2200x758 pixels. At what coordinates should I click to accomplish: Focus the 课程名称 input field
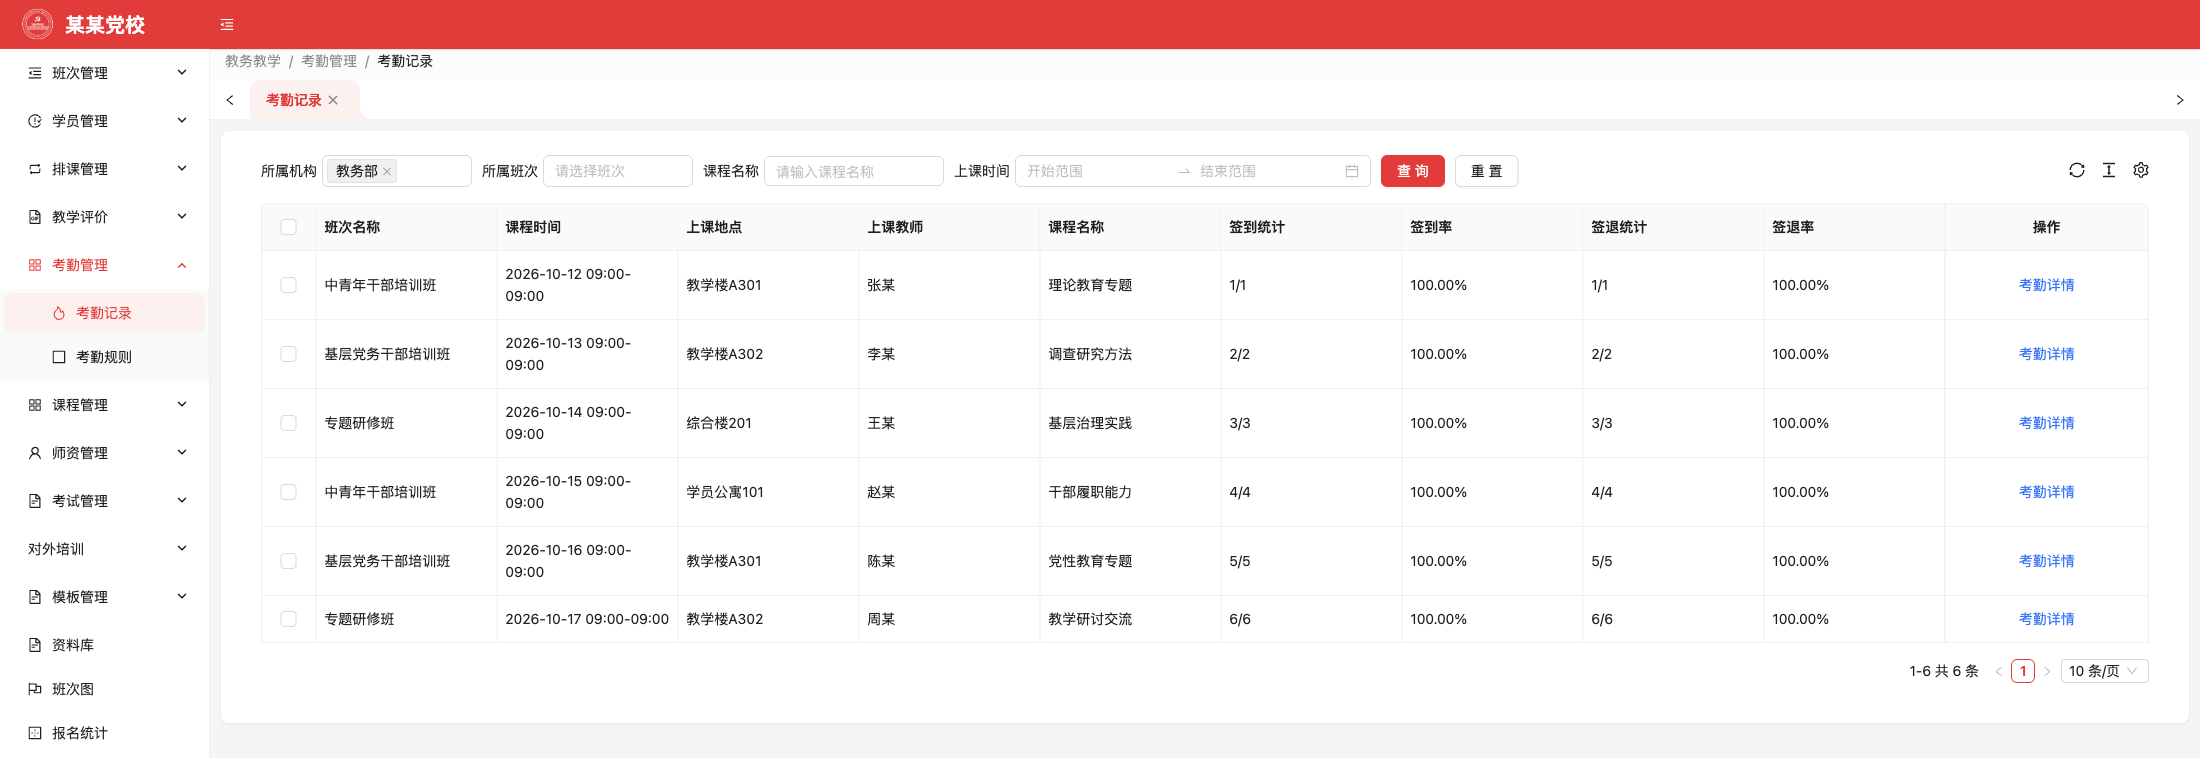pyautogui.click(x=854, y=171)
